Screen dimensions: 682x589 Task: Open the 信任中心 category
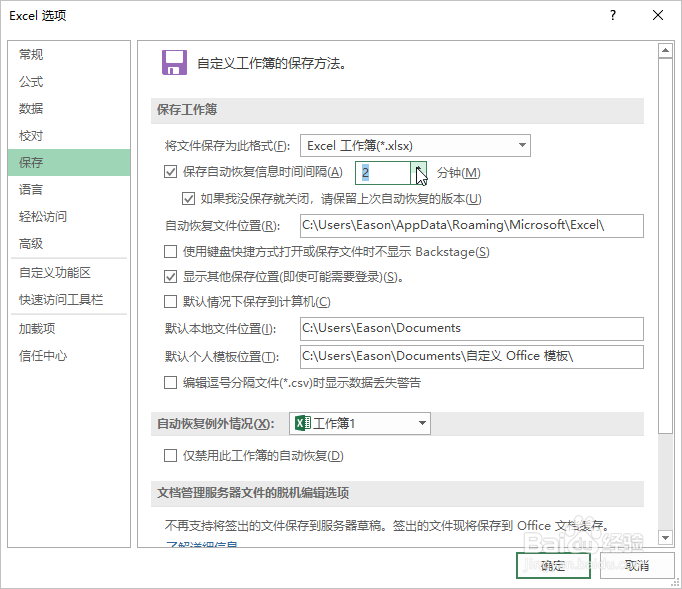click(69, 356)
